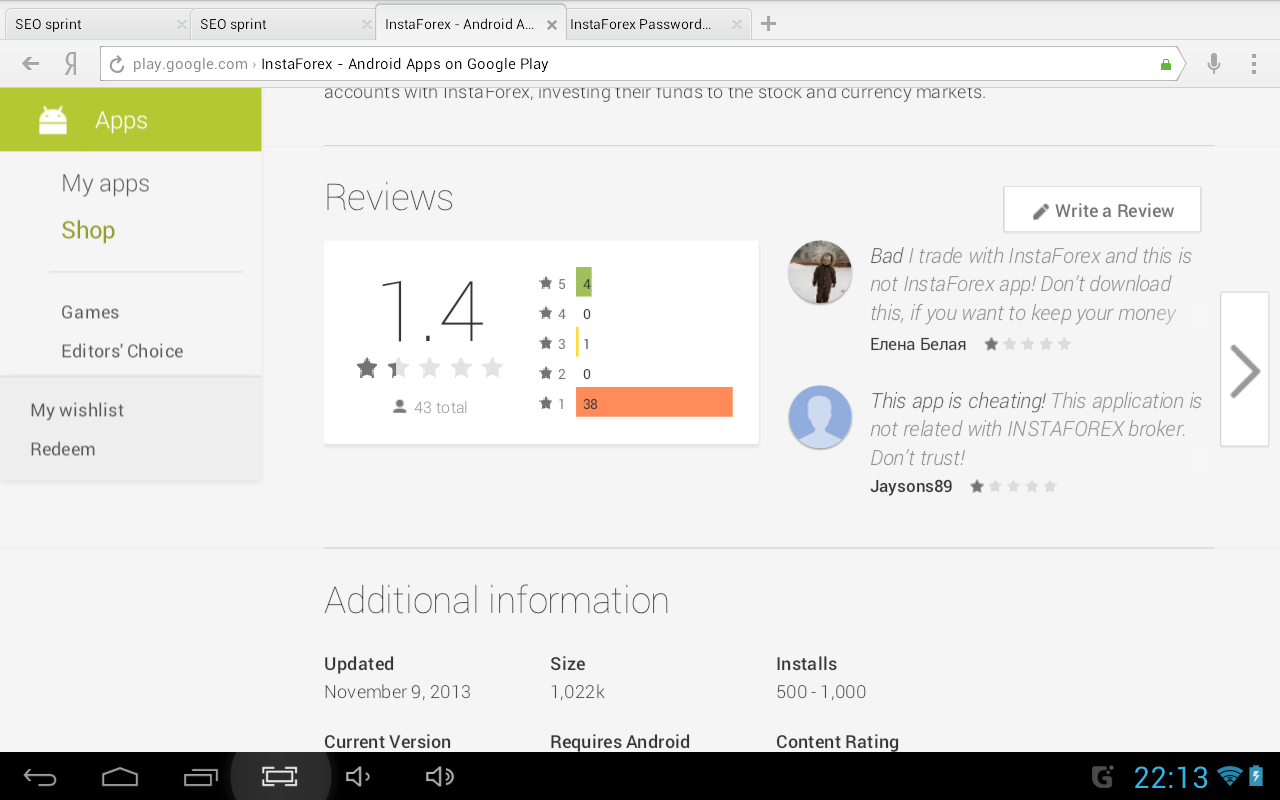Click 'November 9, 2013' updated date
Viewport: 1280px width, 800px height.
397,692
